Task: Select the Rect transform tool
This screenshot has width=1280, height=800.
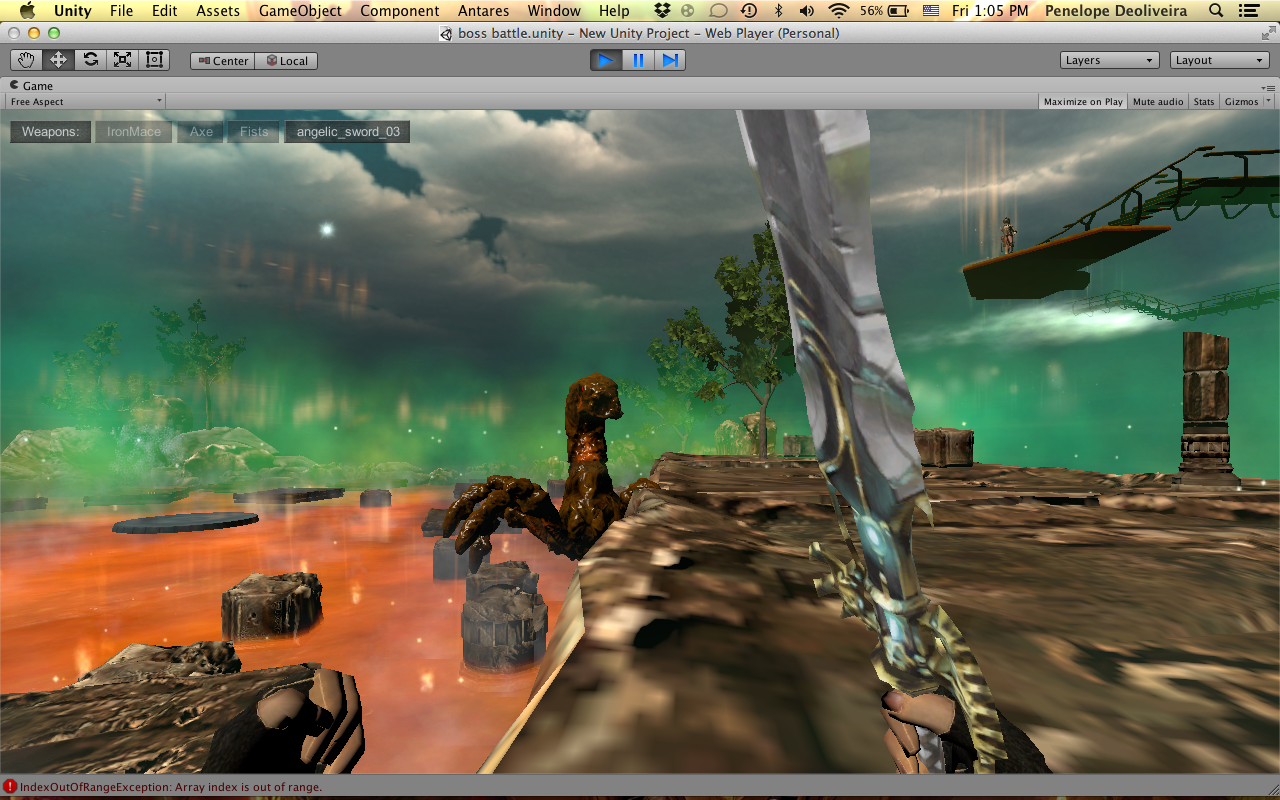Action: pos(154,60)
